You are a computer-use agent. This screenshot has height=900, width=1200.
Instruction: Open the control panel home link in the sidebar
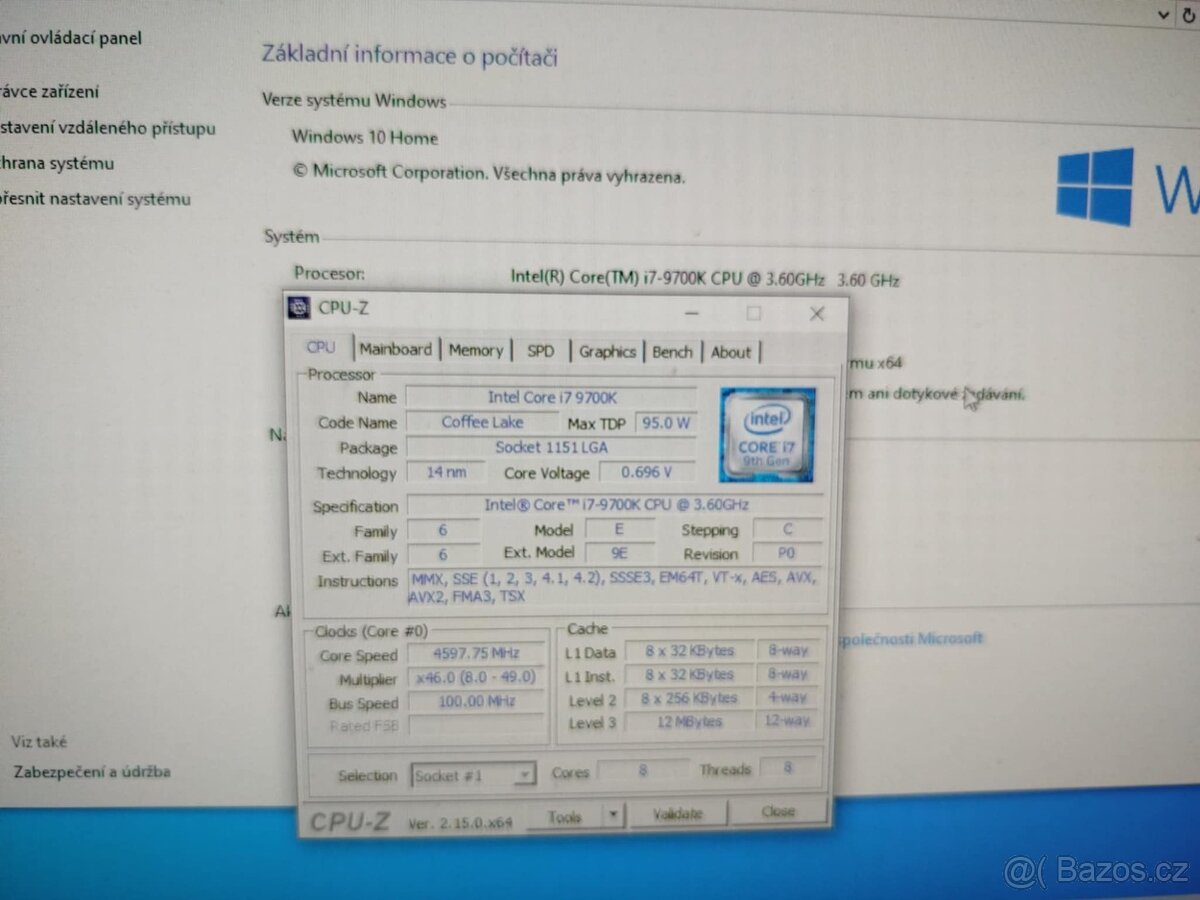click(x=71, y=39)
